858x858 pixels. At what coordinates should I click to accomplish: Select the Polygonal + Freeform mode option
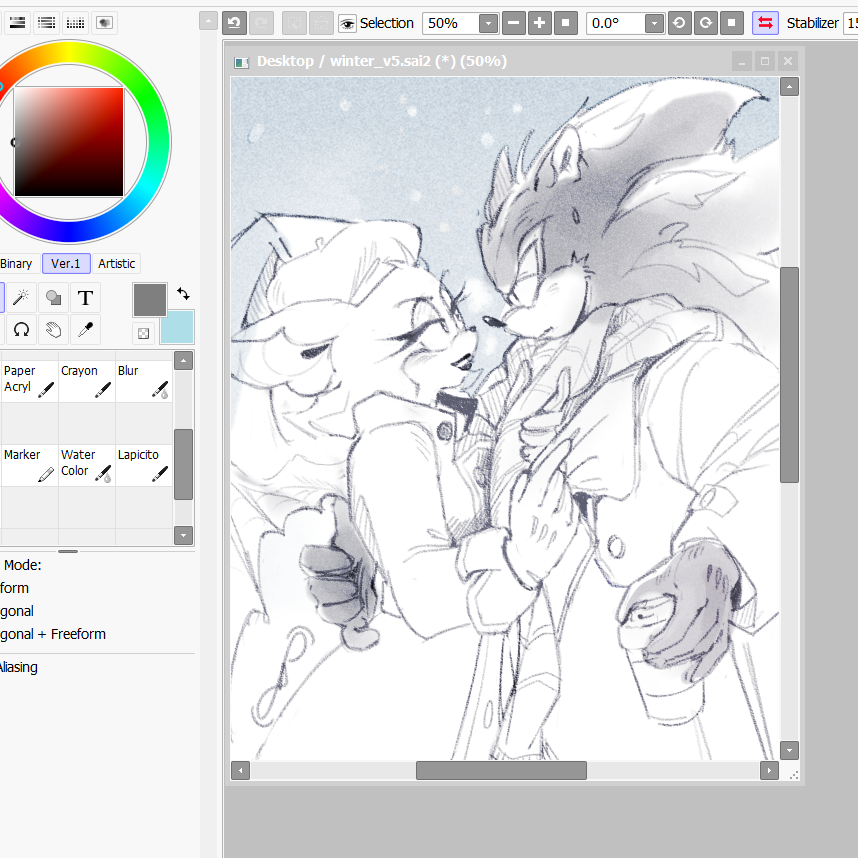tap(53, 634)
